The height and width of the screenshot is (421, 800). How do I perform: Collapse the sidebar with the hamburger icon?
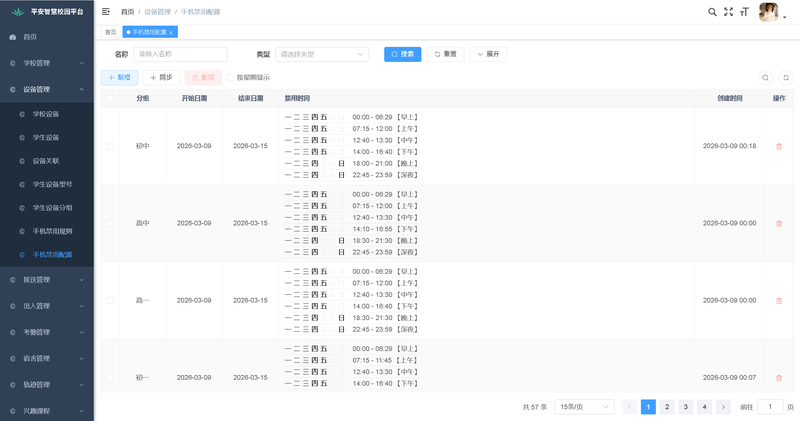pos(106,12)
